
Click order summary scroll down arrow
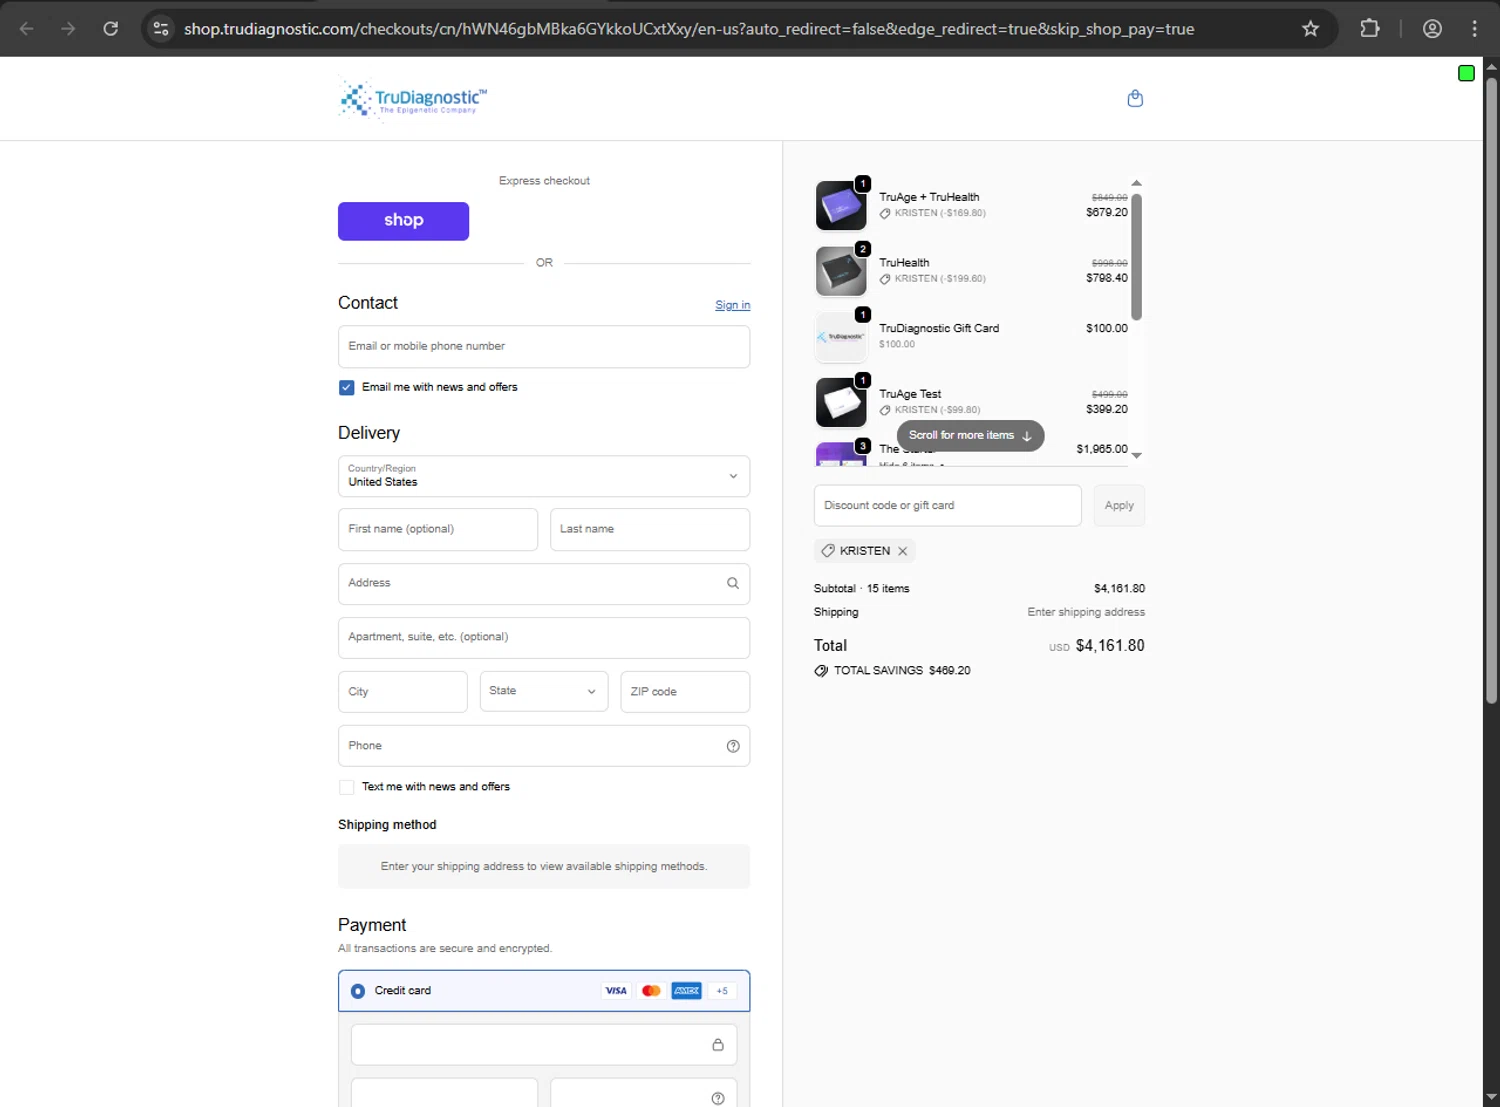1136,455
